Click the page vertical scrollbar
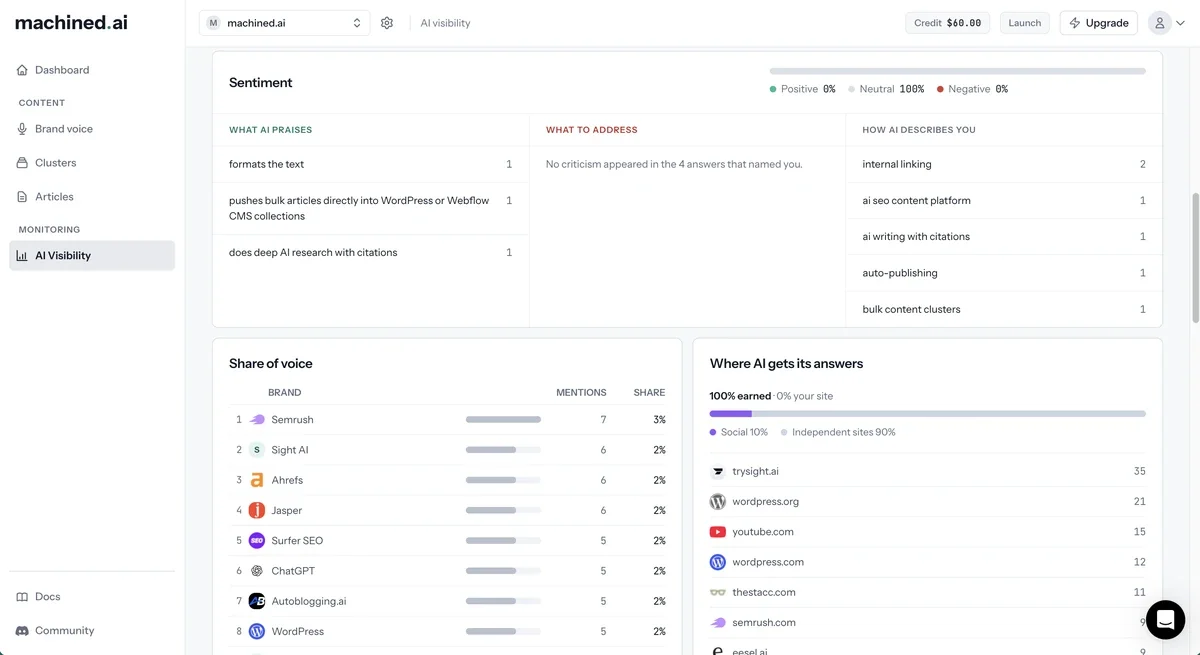The height and width of the screenshot is (655, 1200). point(1194,258)
